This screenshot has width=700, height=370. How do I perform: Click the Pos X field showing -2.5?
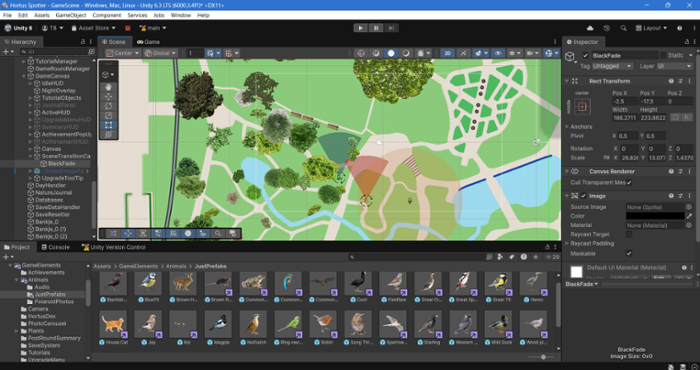tap(625, 101)
